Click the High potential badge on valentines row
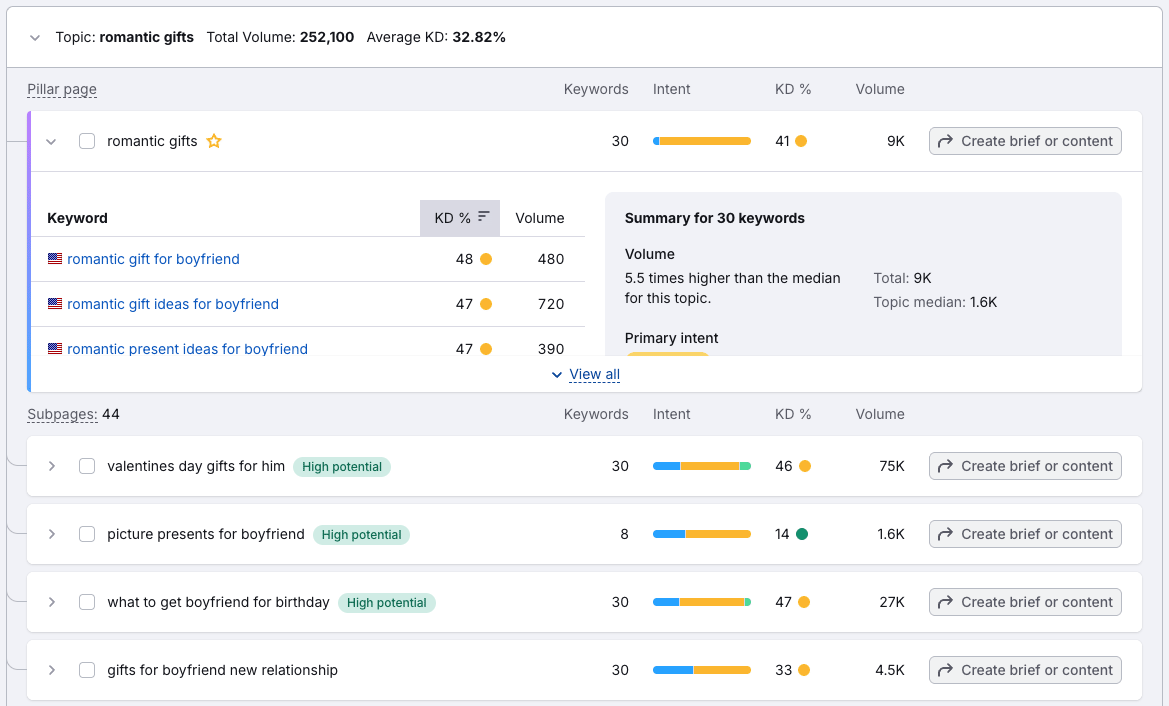 point(341,466)
